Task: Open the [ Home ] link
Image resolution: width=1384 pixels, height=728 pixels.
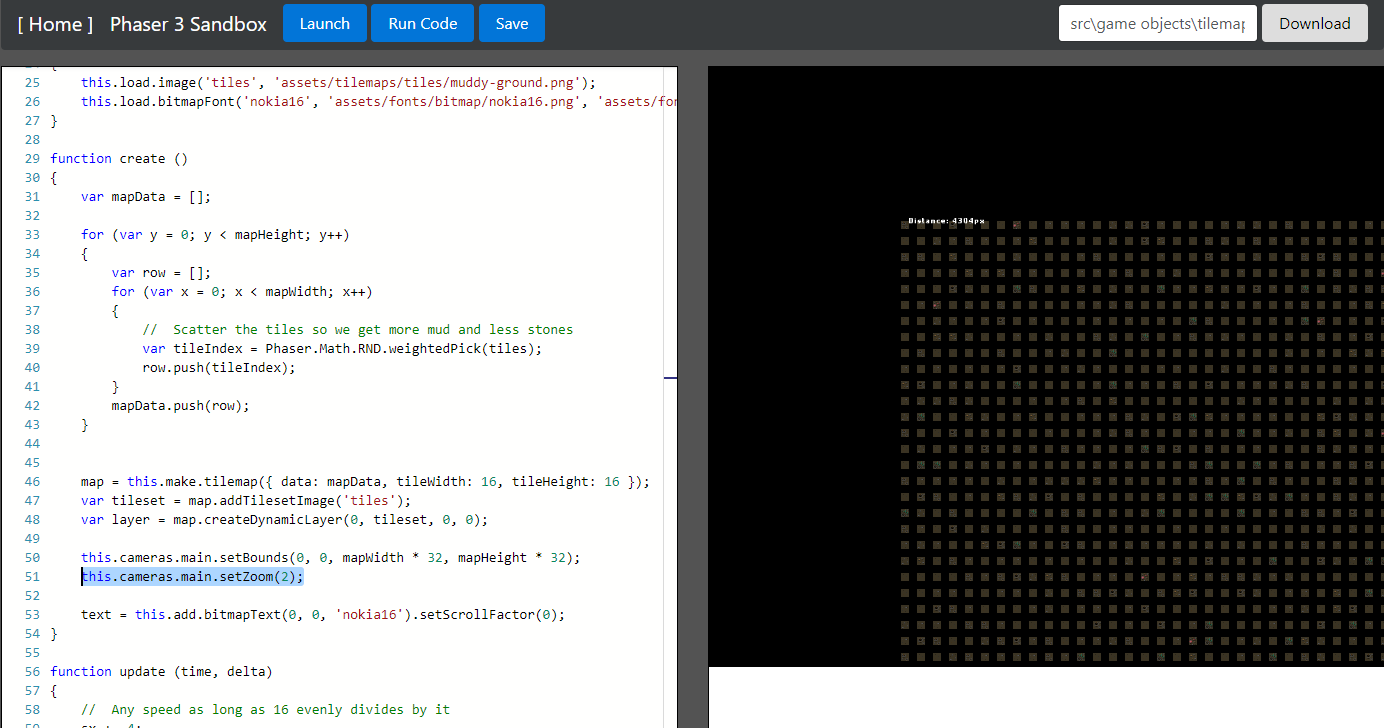Action: coord(55,23)
